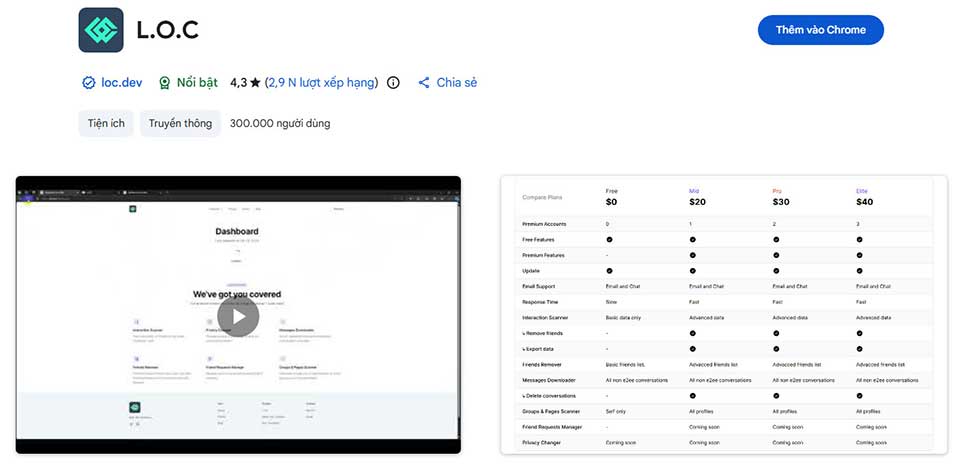Viewport: 960px width, 466px height.
Task: Click the Dashboard heading in video preview
Action: [237, 231]
